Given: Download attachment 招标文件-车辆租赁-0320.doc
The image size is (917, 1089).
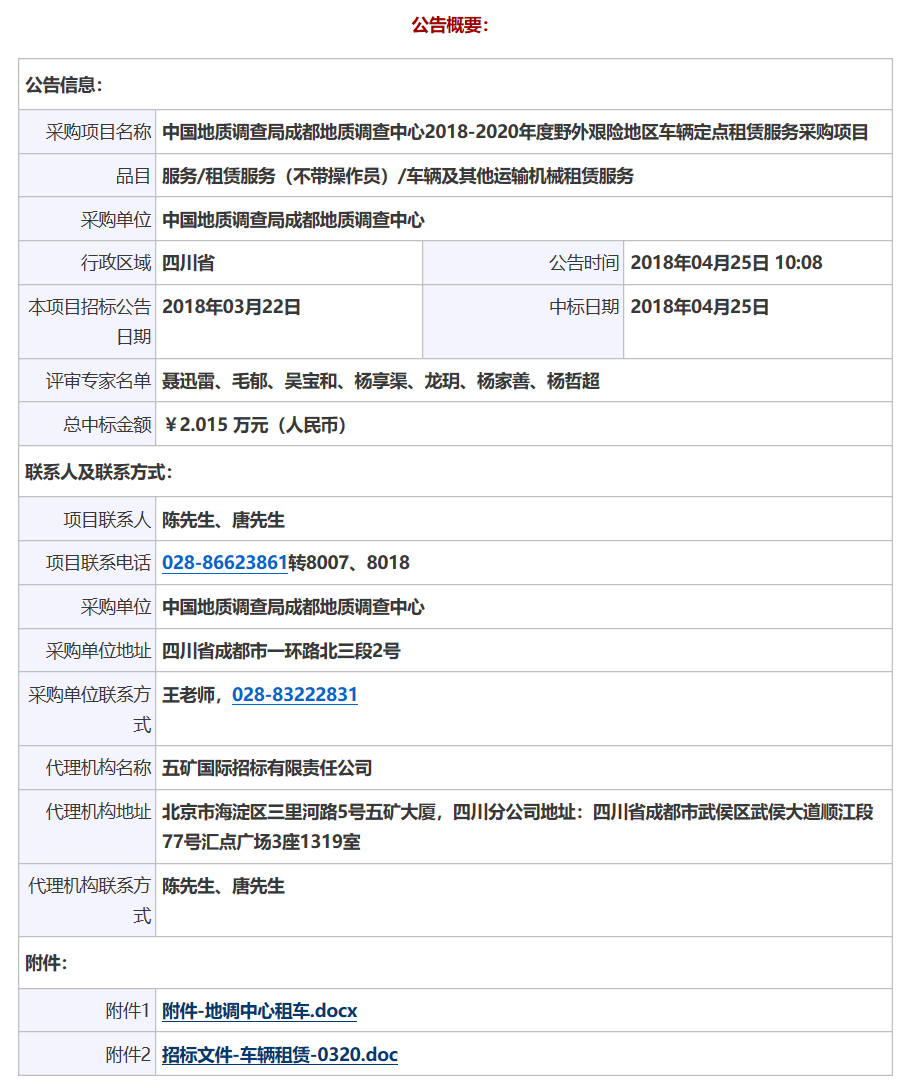Looking at the screenshot, I should [279, 1054].
